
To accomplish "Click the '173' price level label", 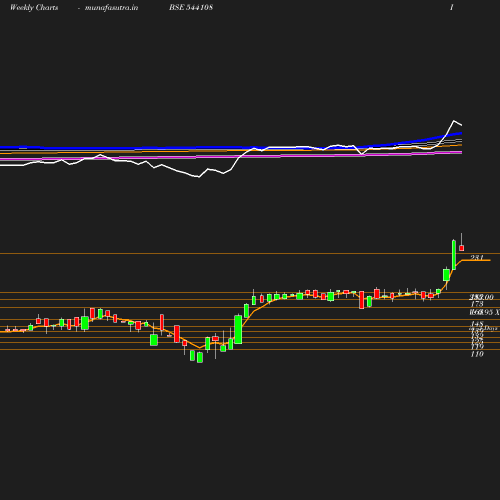I will (x=477, y=304).
